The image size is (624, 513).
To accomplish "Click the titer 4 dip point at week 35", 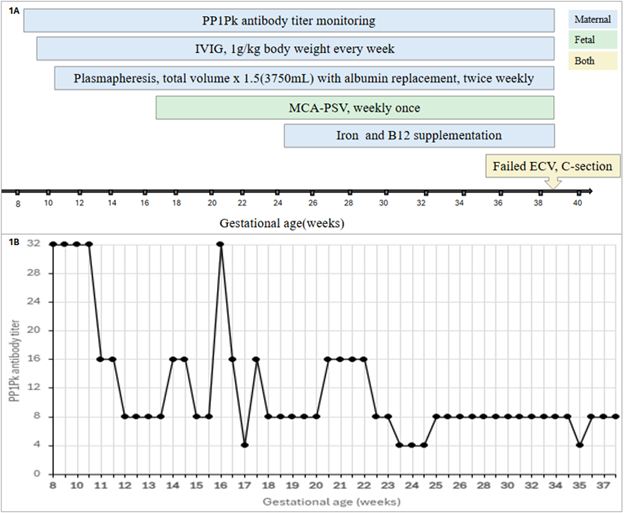I will tap(580, 445).
